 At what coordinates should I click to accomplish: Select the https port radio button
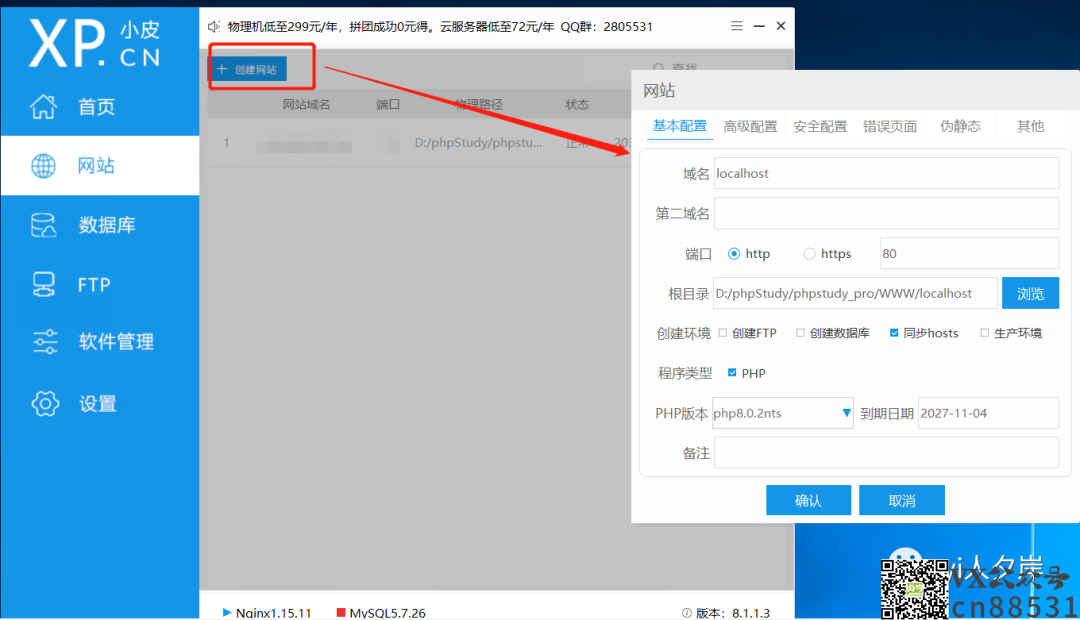(x=809, y=254)
